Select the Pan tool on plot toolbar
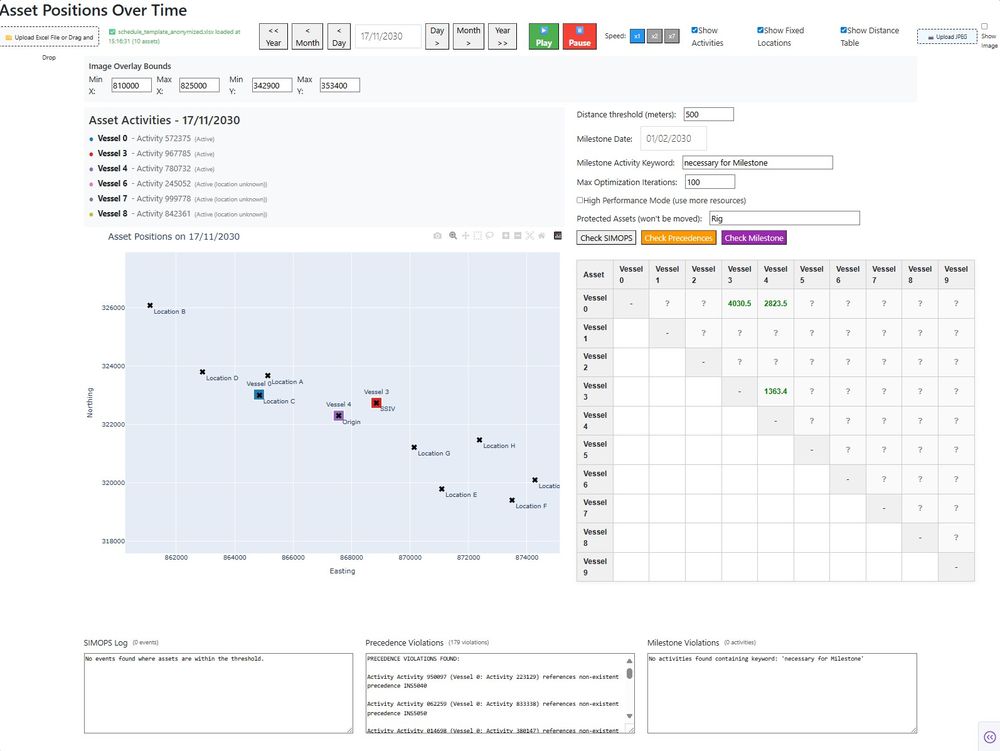The image size is (1000, 751). tap(466, 236)
